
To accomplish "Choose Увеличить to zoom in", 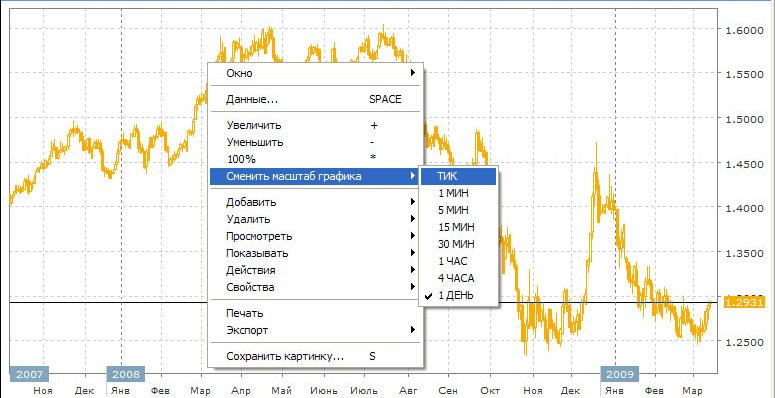I will (315, 126).
